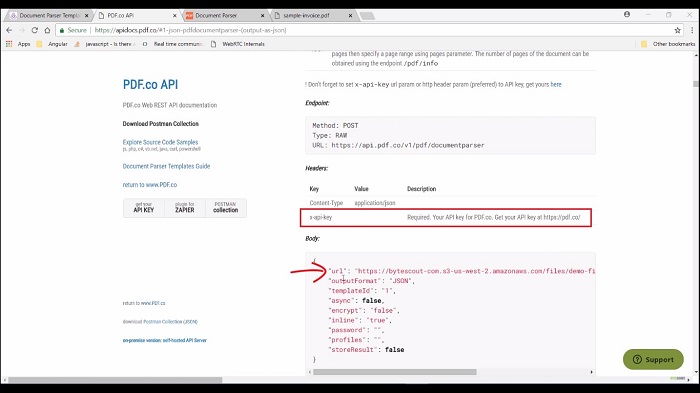Click code block scroll right arrow
700x393 pixels.
click(x=592, y=372)
